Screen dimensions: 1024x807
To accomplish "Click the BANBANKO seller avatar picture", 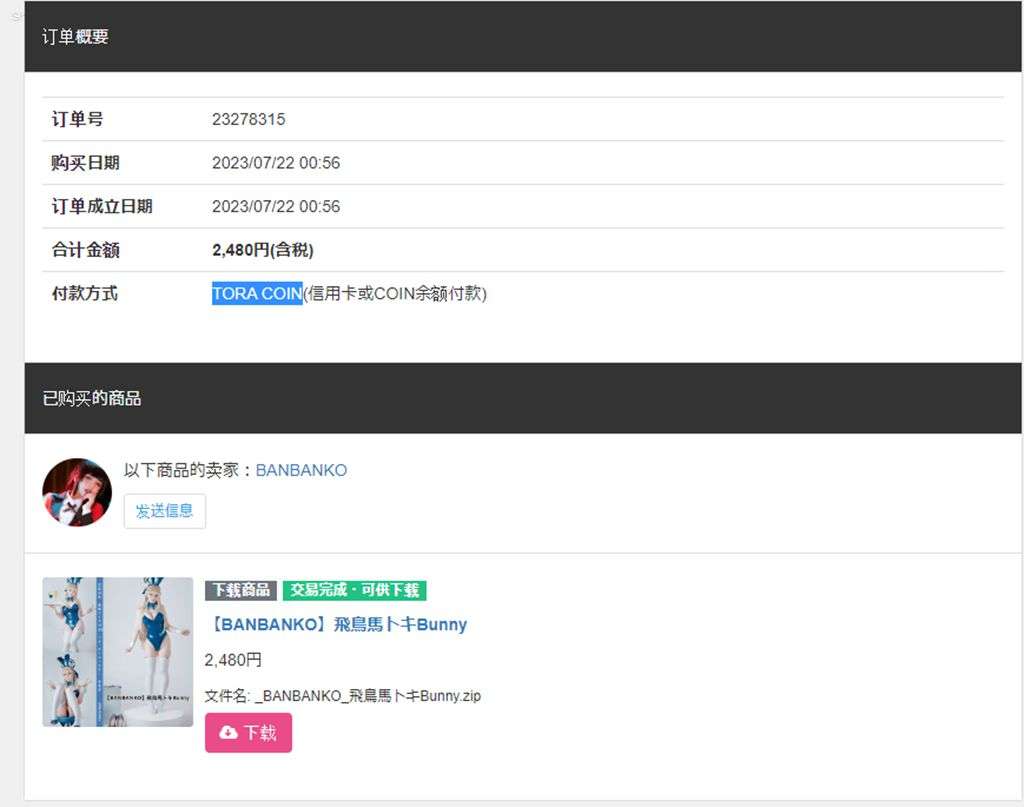I will 77,492.
